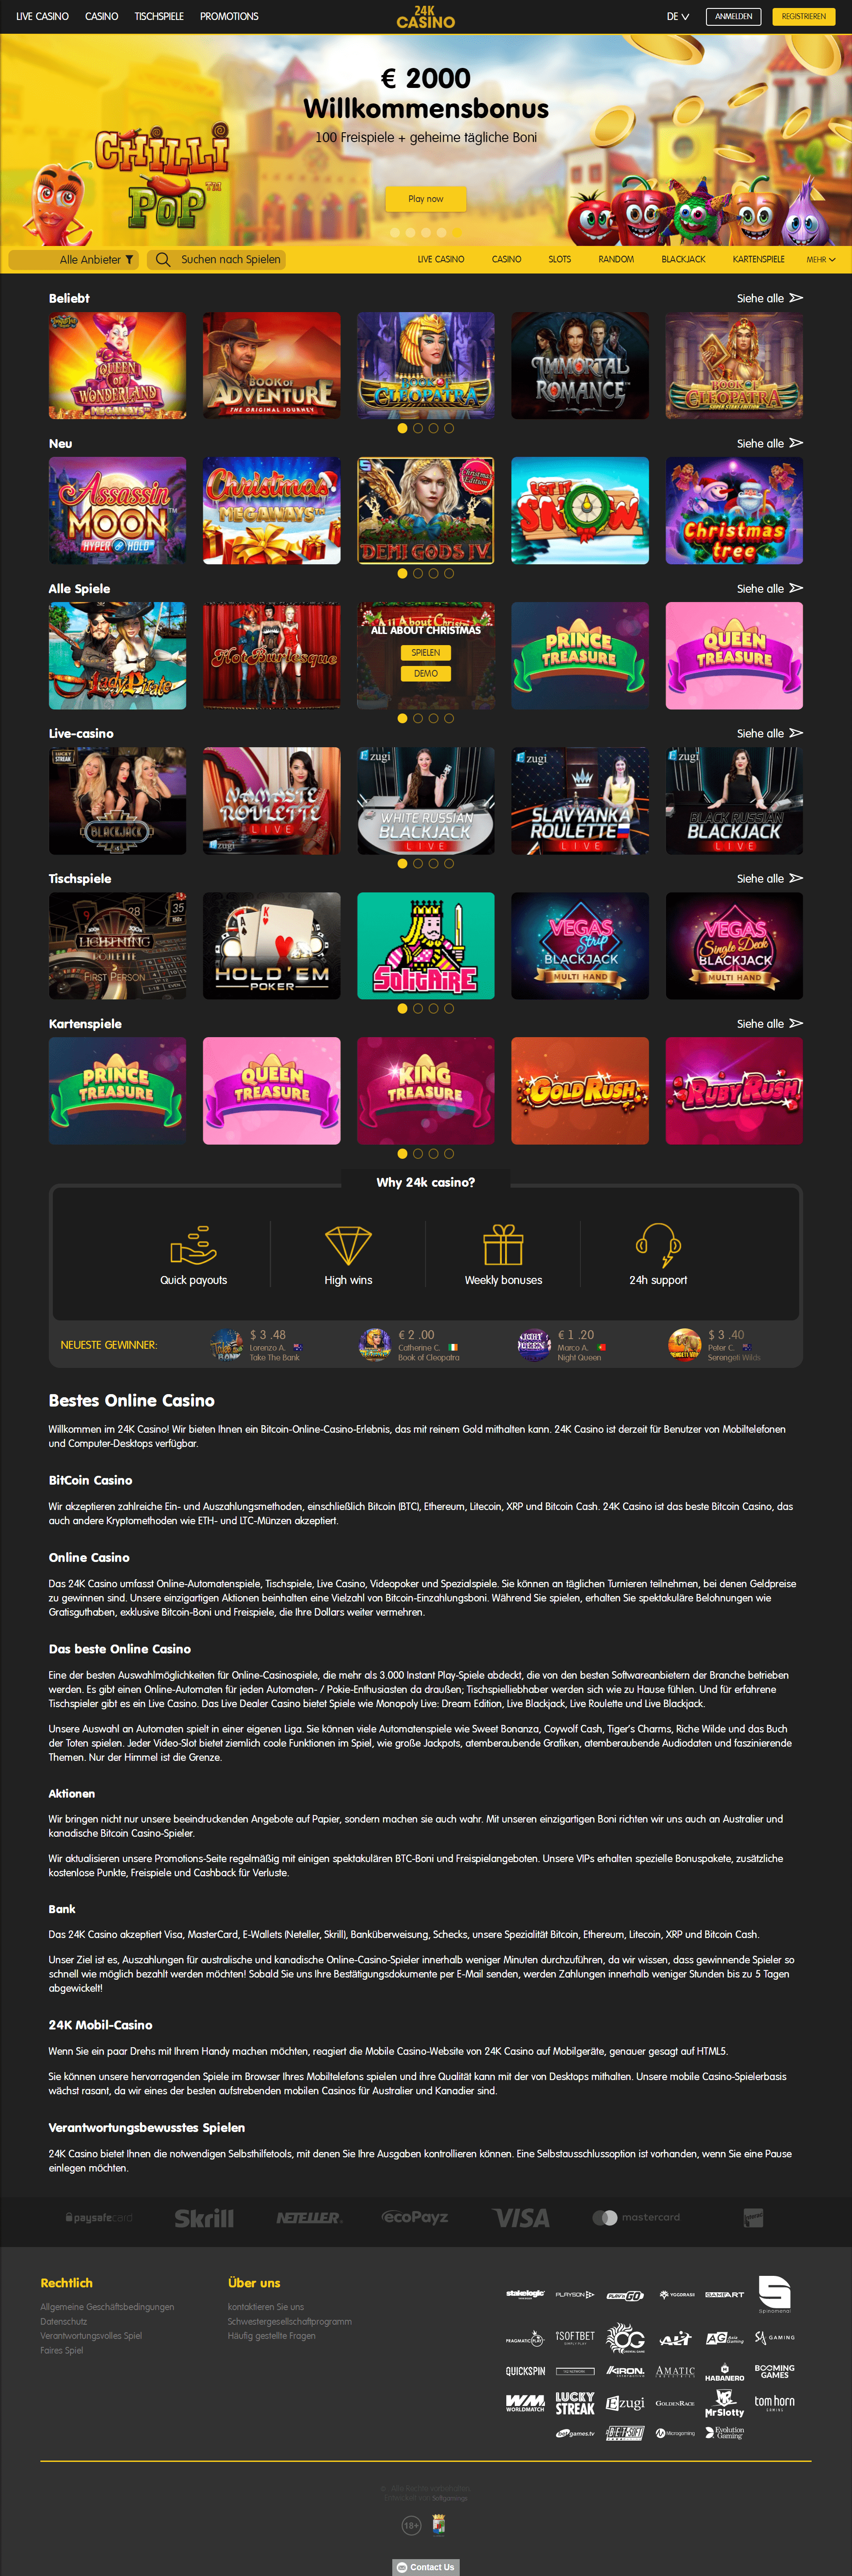Open the DE language dropdown
This screenshot has width=852, height=2576.
(x=678, y=16)
